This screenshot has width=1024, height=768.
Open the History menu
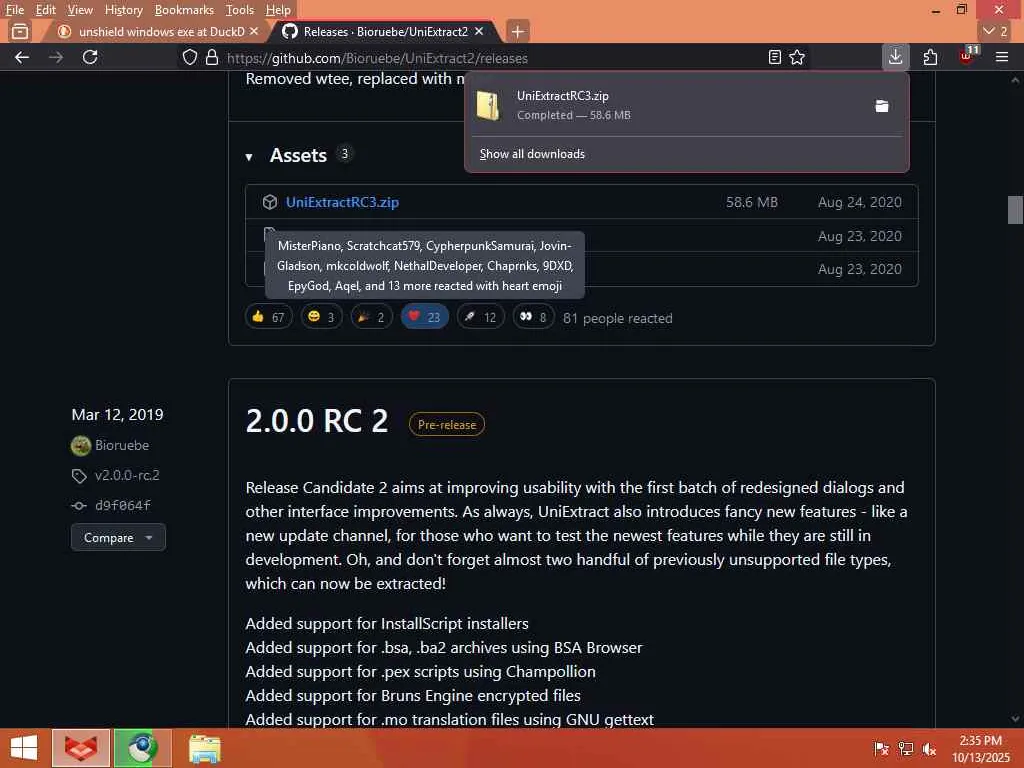pyautogui.click(x=123, y=10)
